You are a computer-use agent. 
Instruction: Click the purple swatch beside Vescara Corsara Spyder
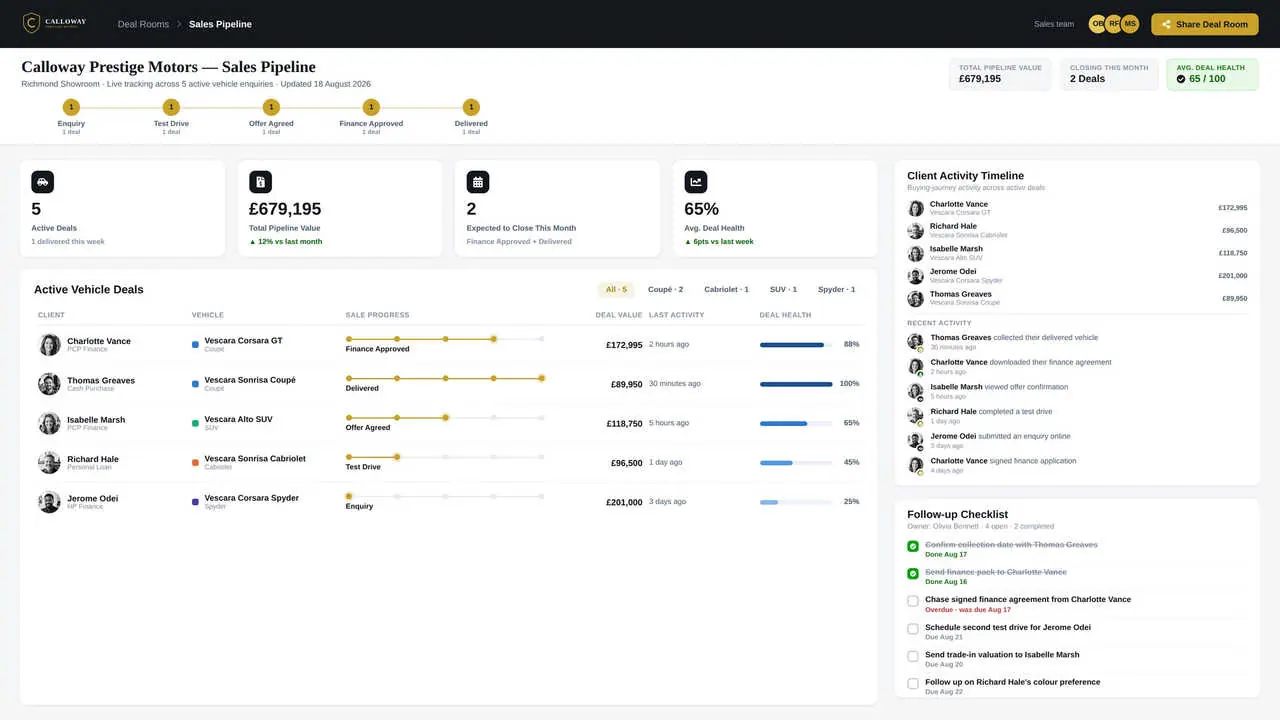coord(195,502)
